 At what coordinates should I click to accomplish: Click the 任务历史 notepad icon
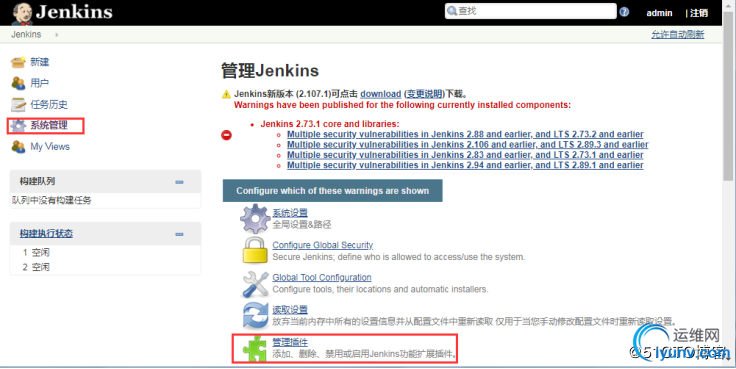[x=18, y=104]
